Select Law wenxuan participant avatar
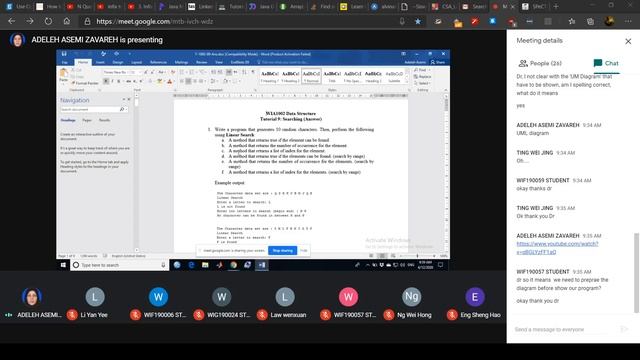Screen dimensions: 640x360 (x=285, y=297)
